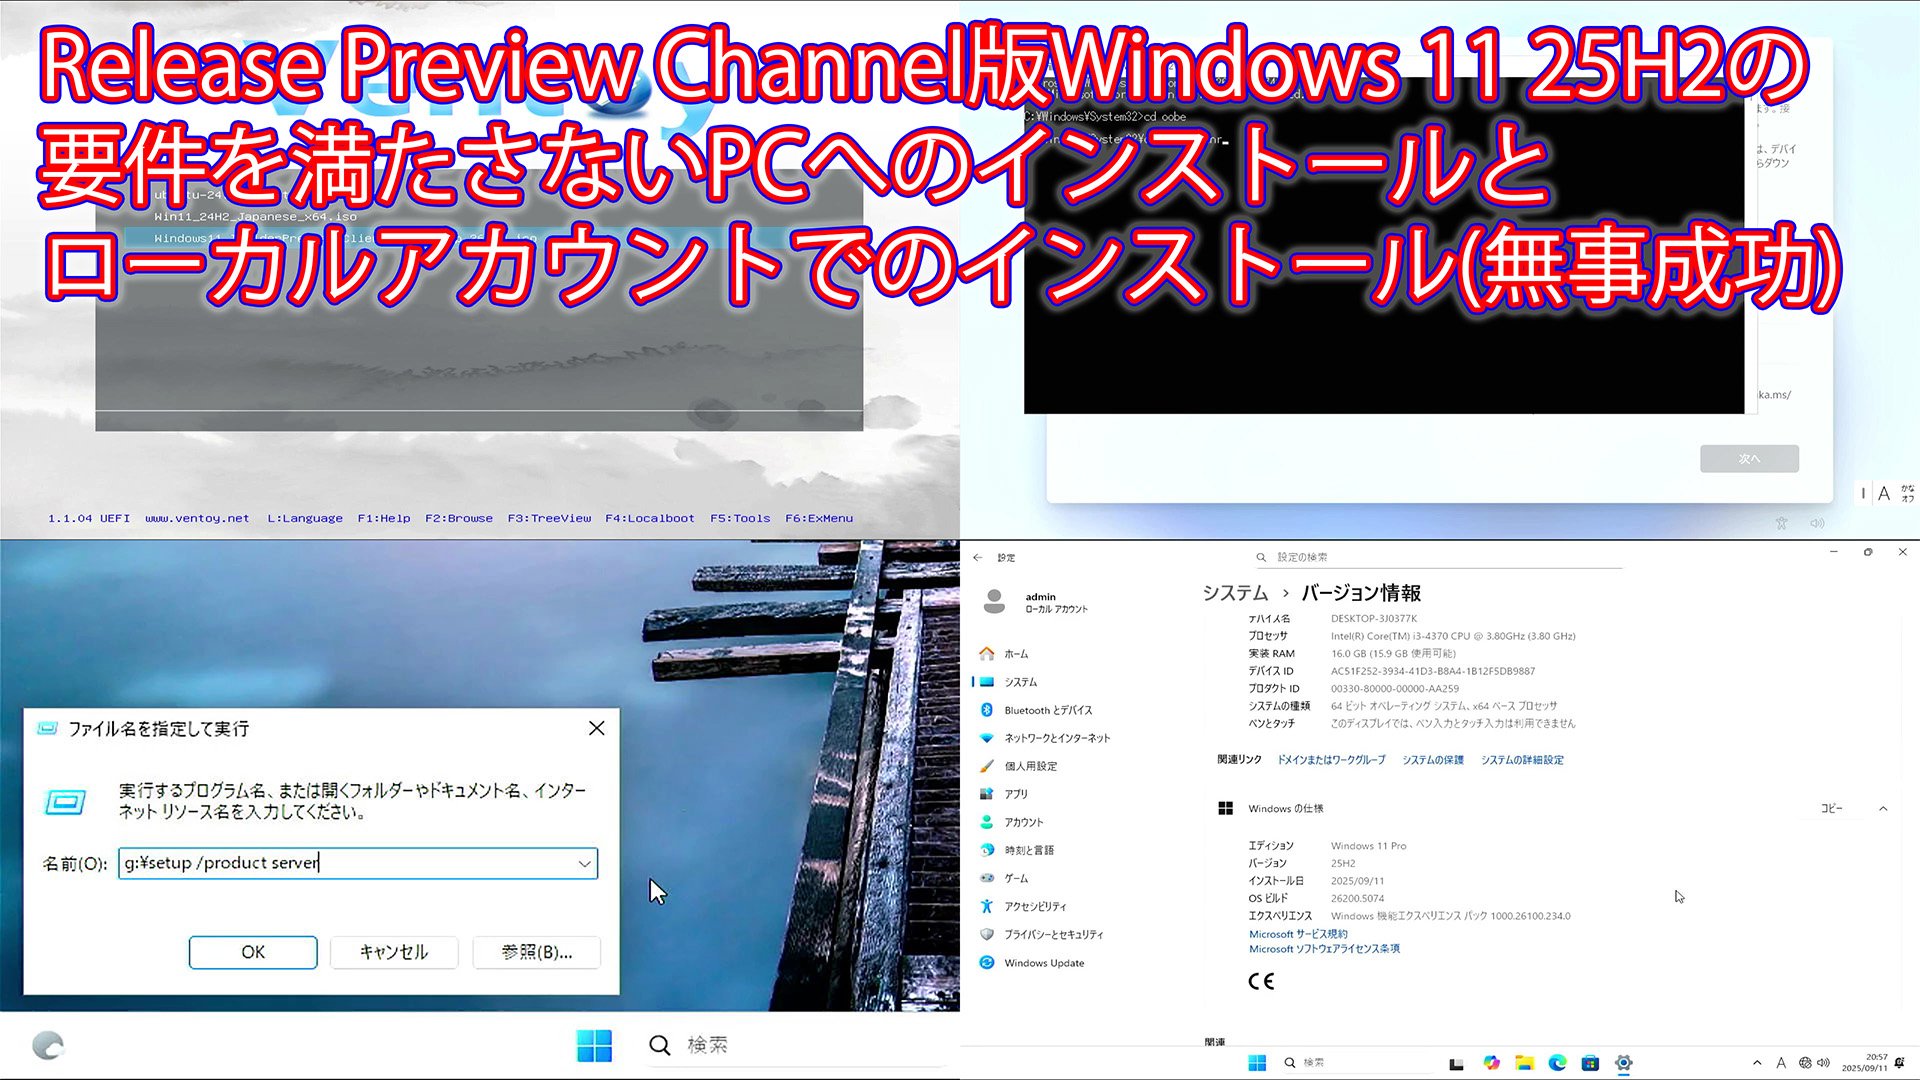The height and width of the screenshot is (1080, 1920).
Task: Open Windows Update in the Settings sidebar
Action: click(x=1032, y=963)
